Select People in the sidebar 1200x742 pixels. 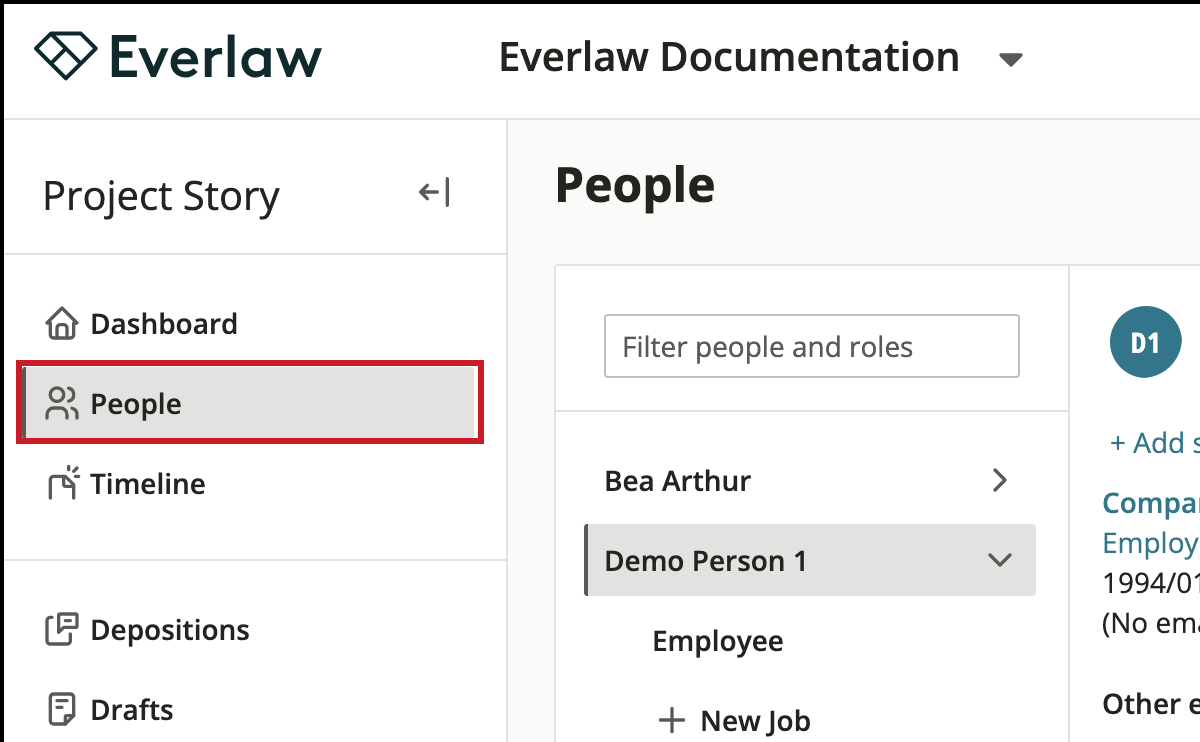249,404
